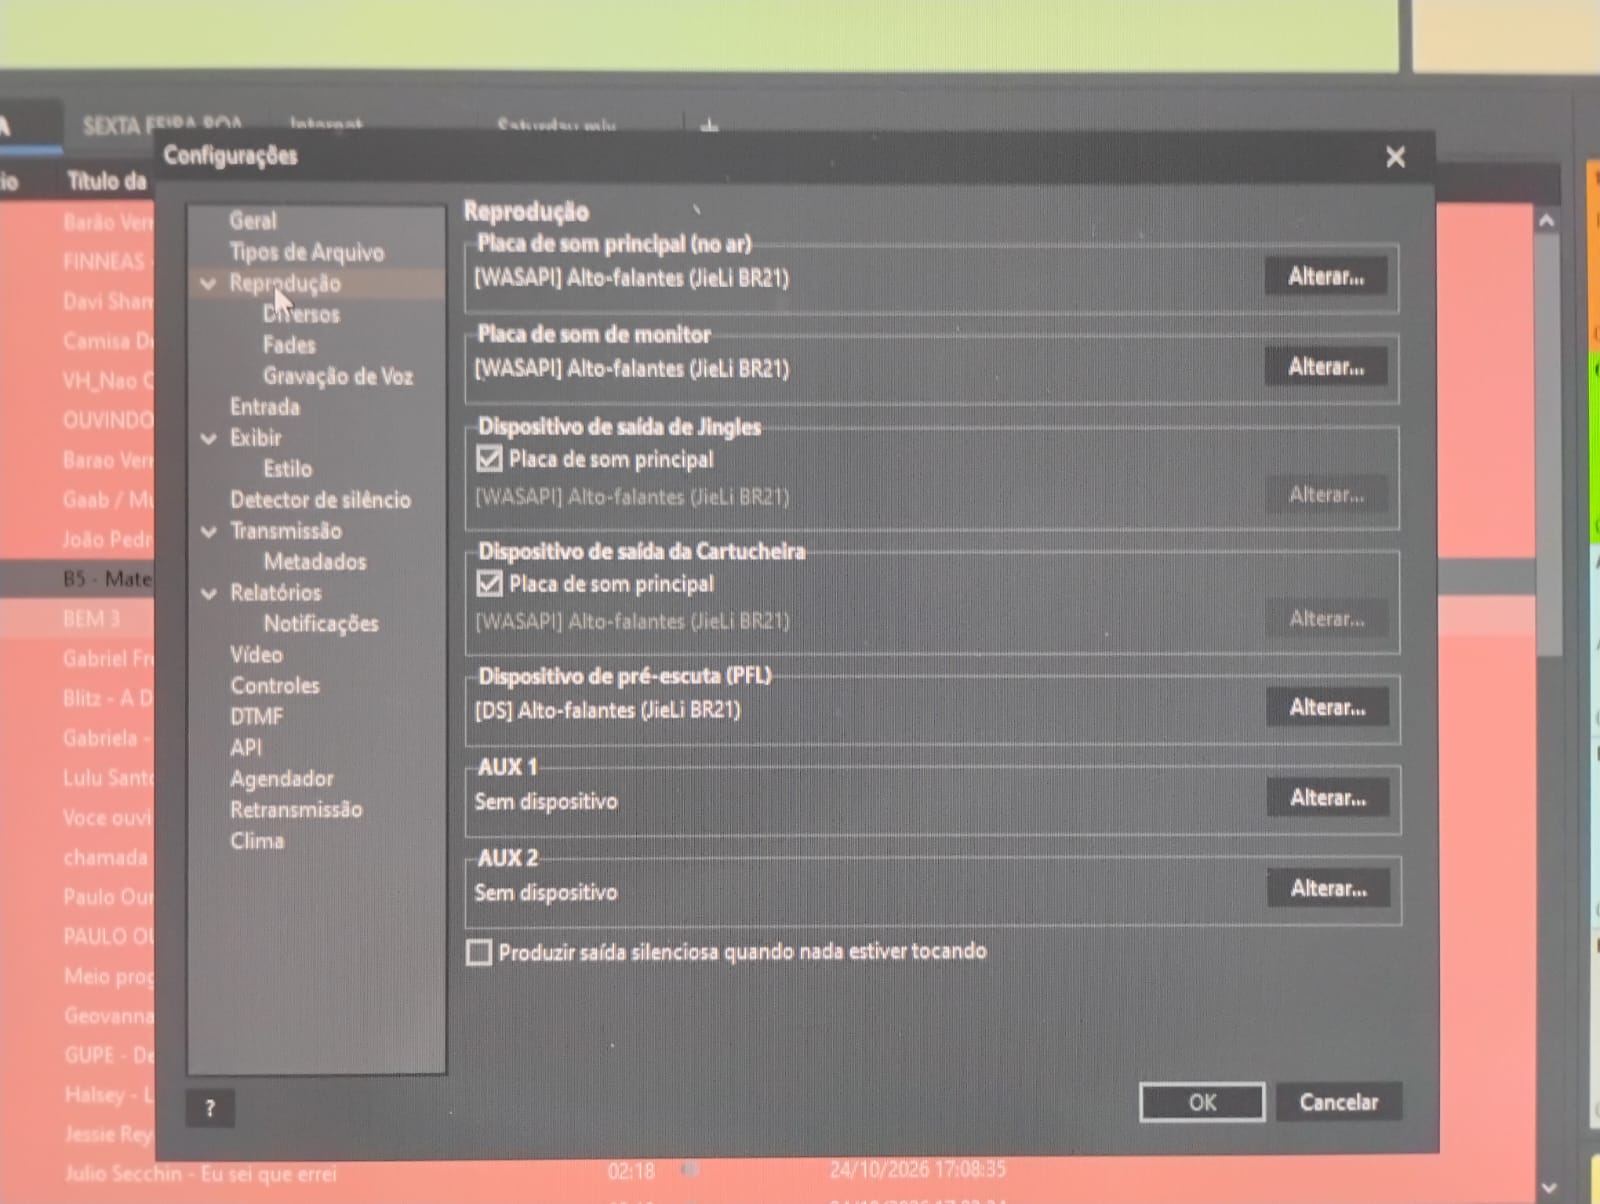This screenshot has height=1204, width=1600.
Task: Open the help question mark button
Action: click(210, 1108)
